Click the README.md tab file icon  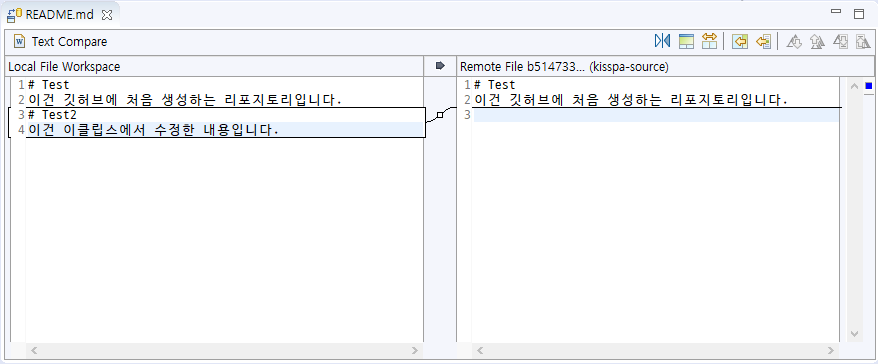pyautogui.click(x=14, y=15)
